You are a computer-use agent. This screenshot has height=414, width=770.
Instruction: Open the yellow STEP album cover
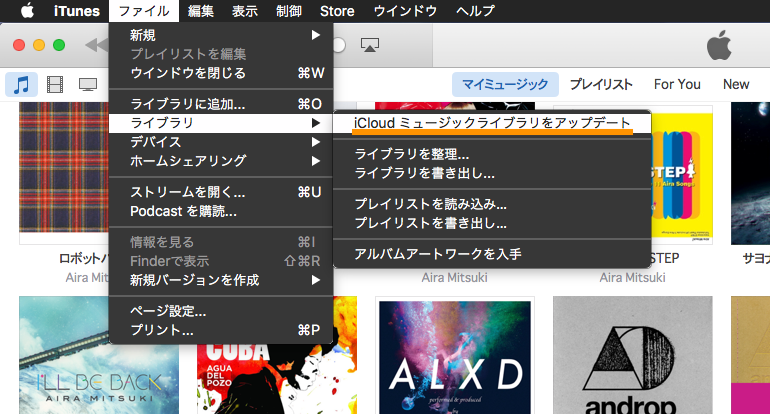click(x=681, y=173)
